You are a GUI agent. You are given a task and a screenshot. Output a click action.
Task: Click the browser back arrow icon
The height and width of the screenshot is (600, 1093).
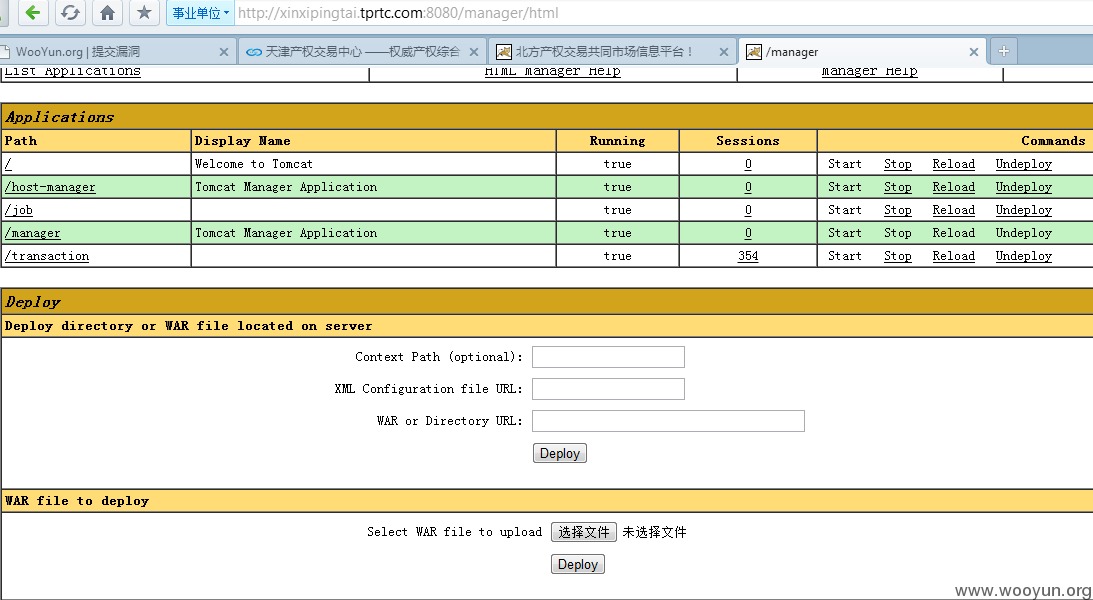[x=32, y=13]
